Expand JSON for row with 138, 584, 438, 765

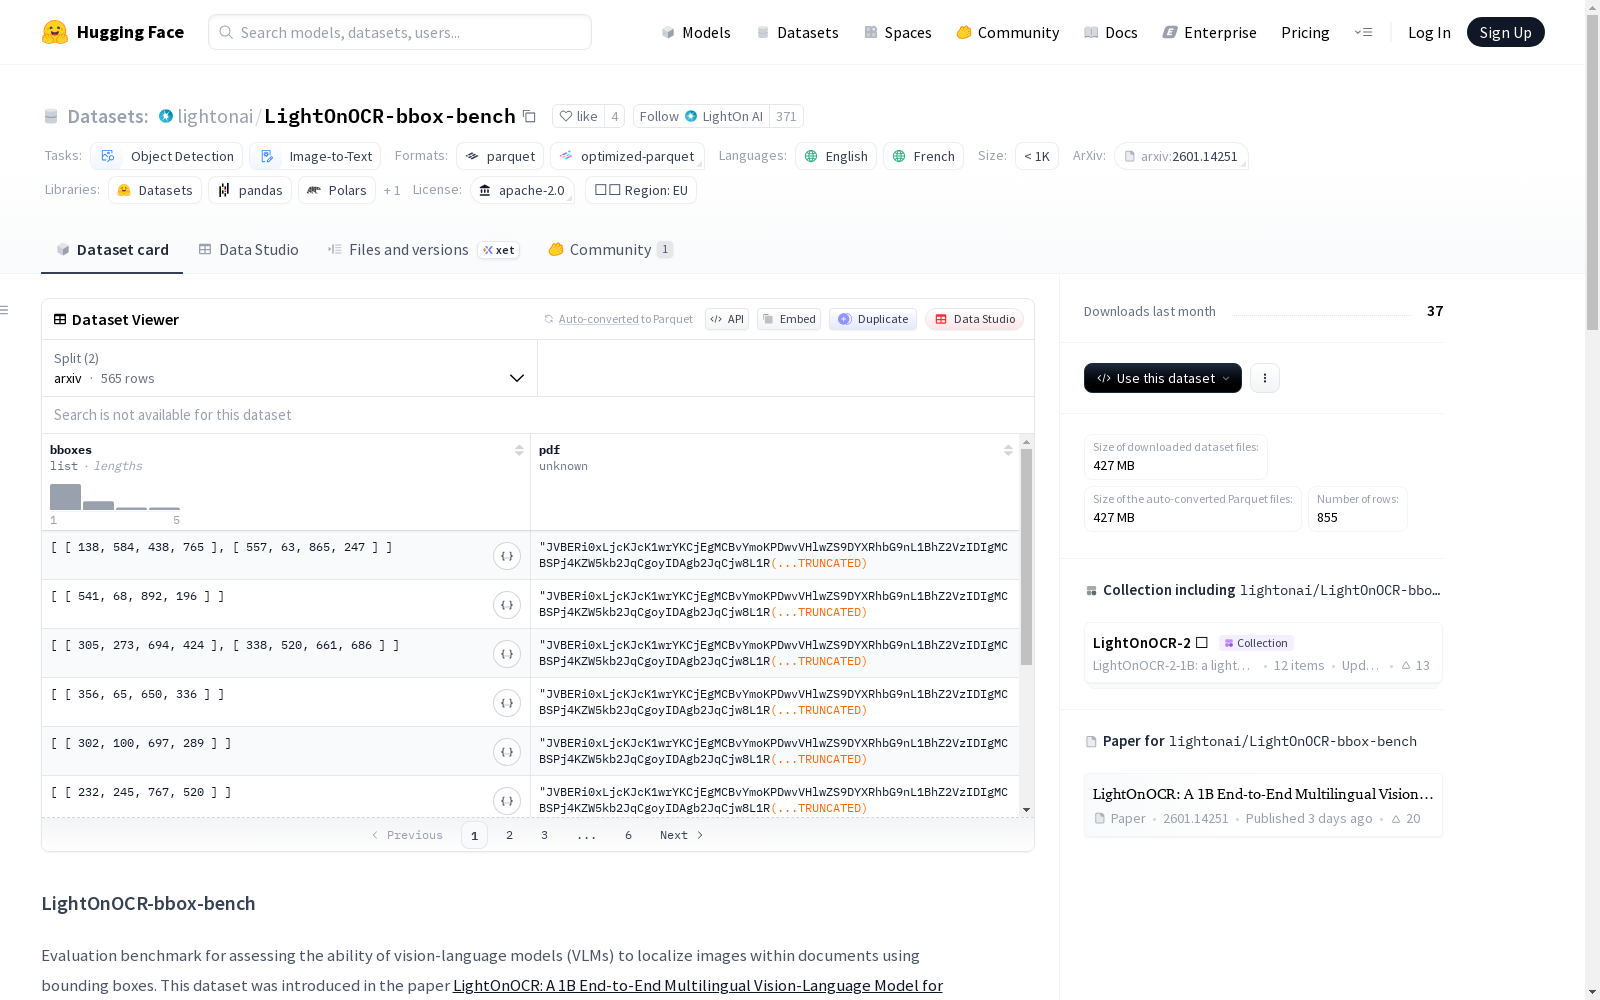pyautogui.click(x=507, y=556)
